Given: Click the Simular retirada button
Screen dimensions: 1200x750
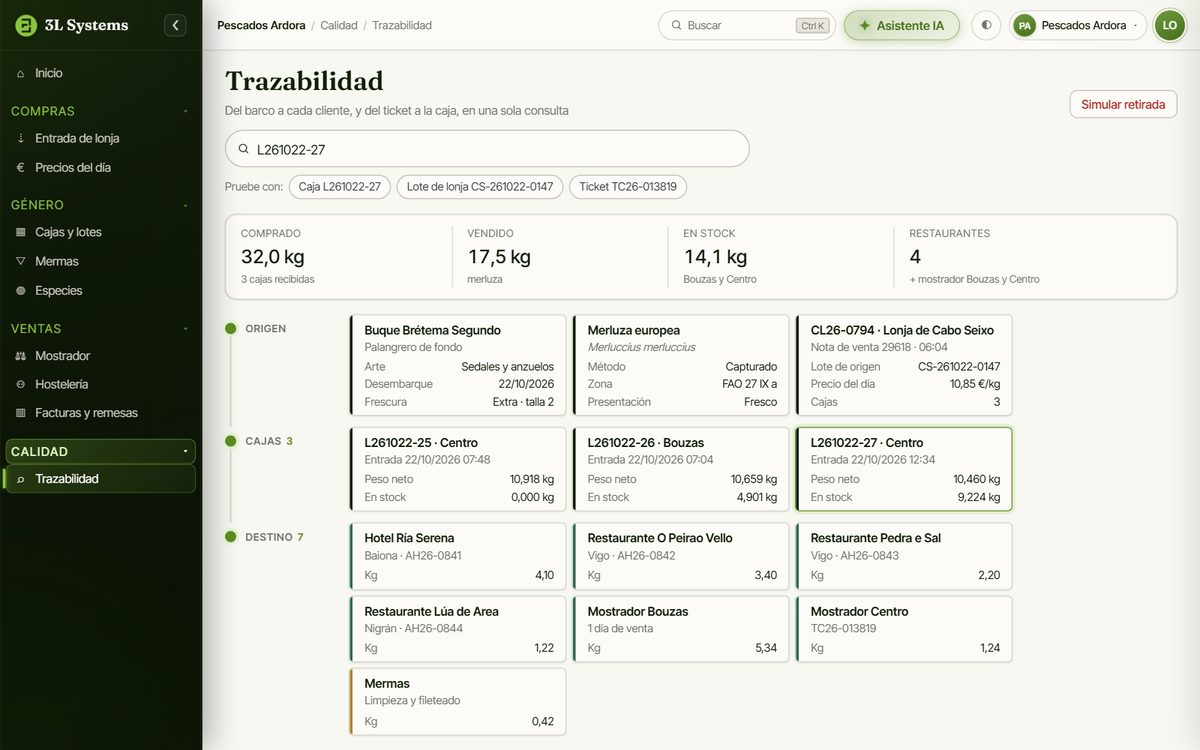Looking at the screenshot, I should [x=1123, y=104].
